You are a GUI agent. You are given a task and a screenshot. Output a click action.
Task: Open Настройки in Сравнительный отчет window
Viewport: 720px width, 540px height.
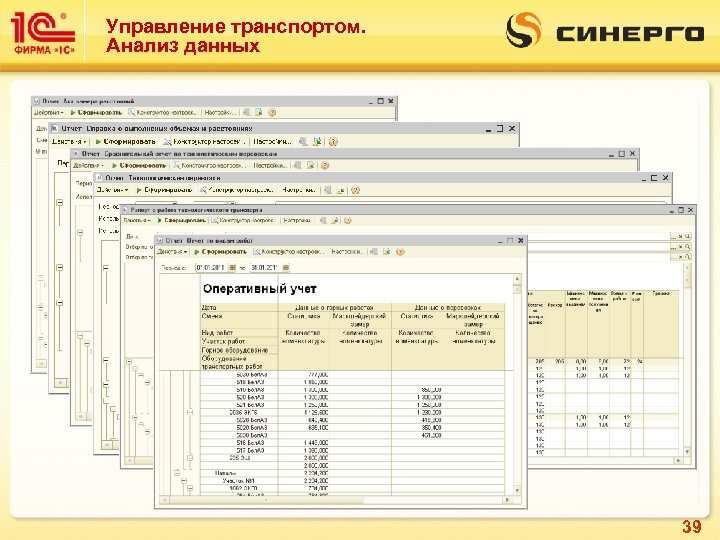click(x=270, y=165)
